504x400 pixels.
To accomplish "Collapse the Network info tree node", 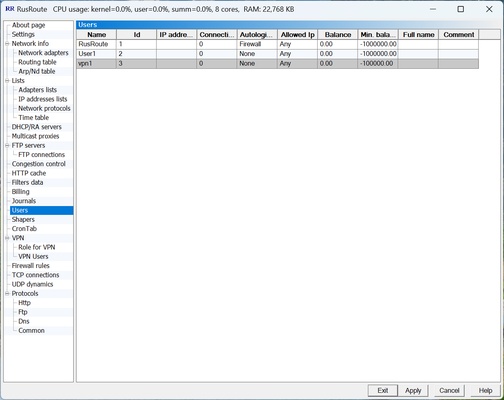I will [7, 44].
